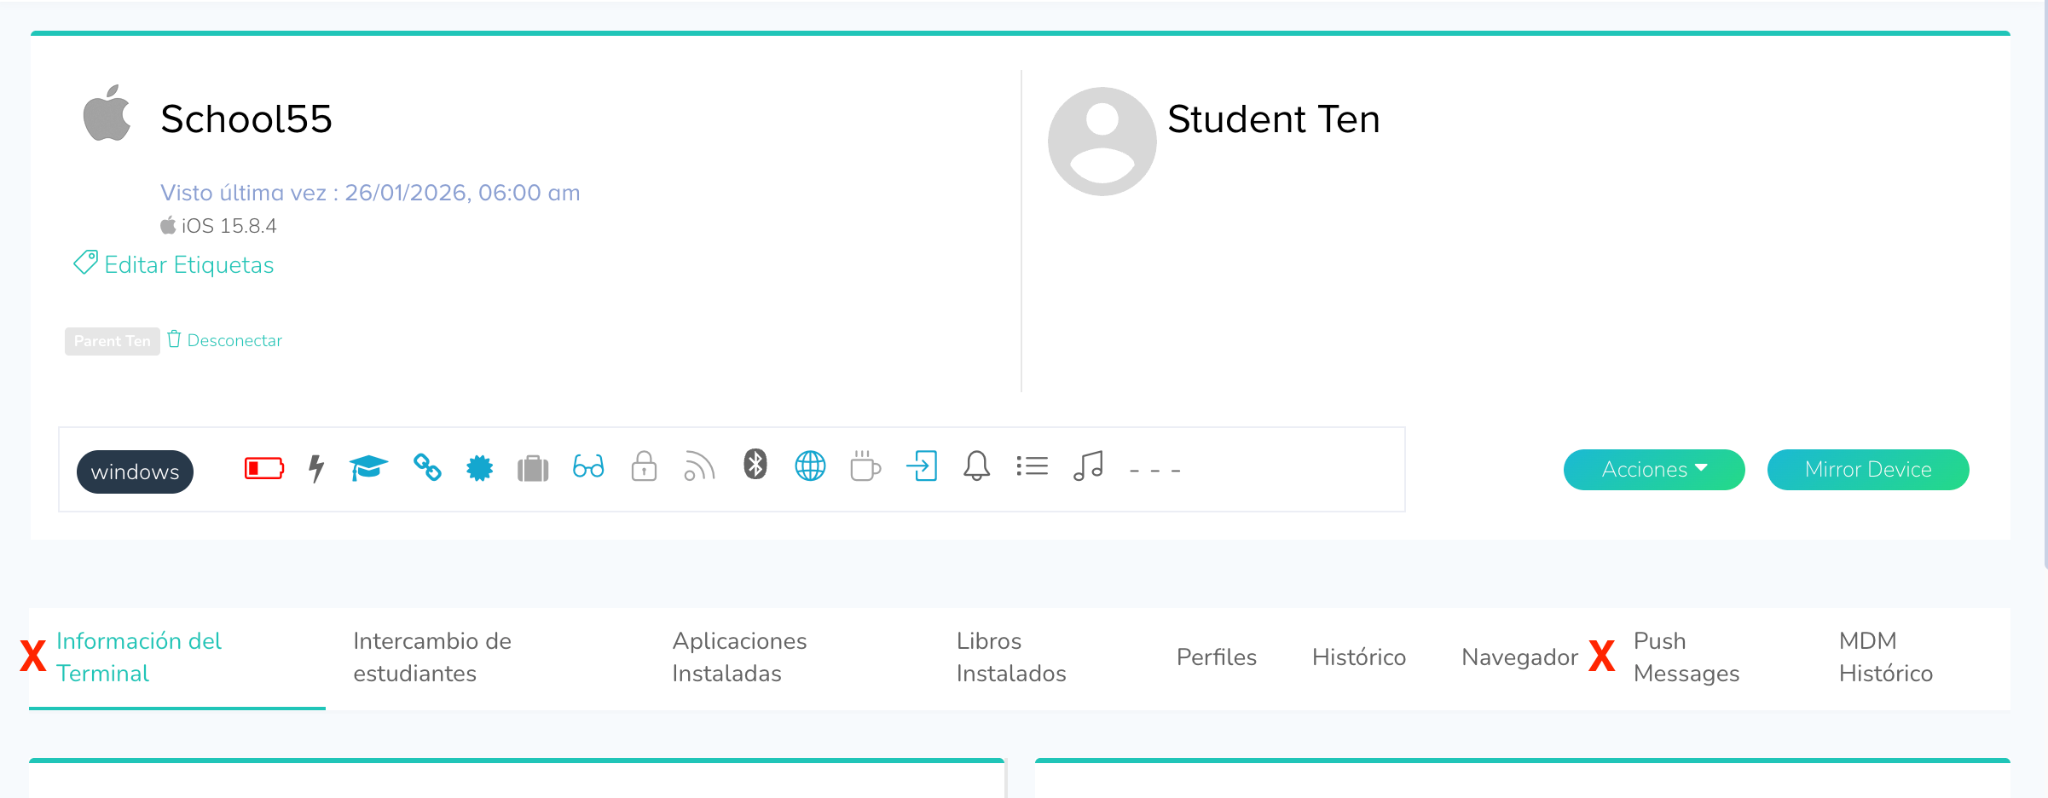The image size is (2048, 798).
Task: Click the Bluetooth icon
Action: 755,465
